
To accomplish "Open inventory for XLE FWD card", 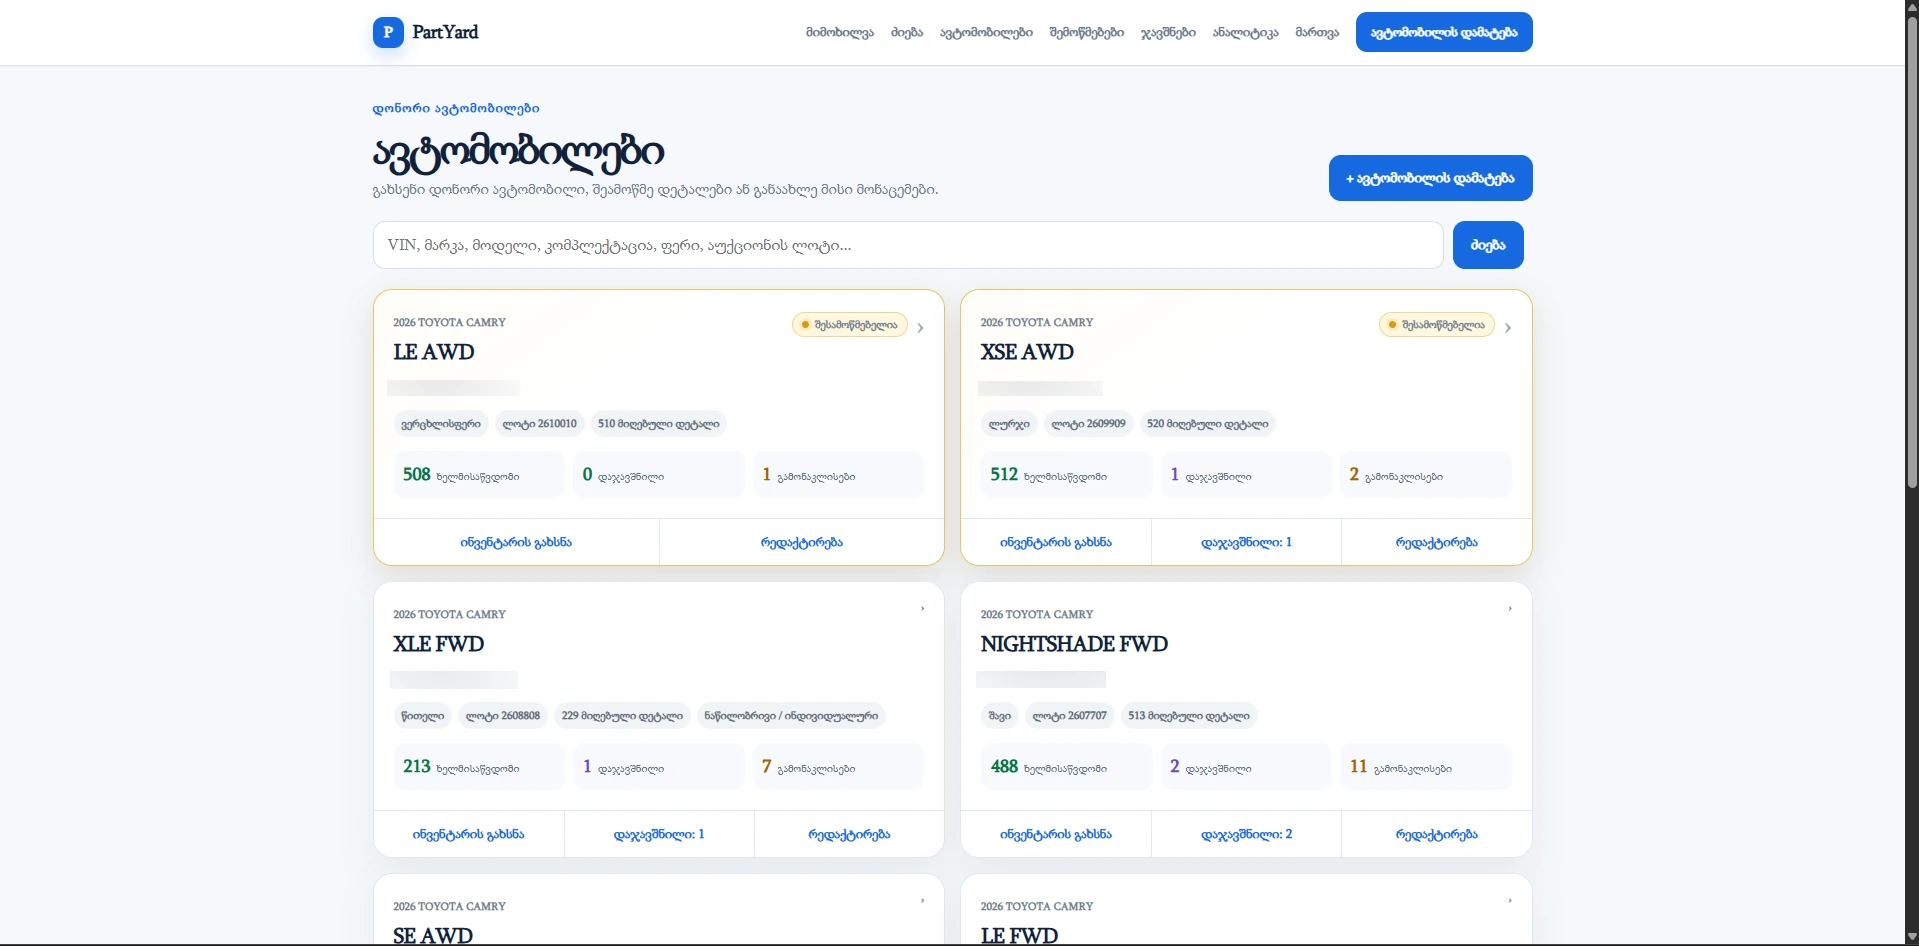I will [469, 834].
